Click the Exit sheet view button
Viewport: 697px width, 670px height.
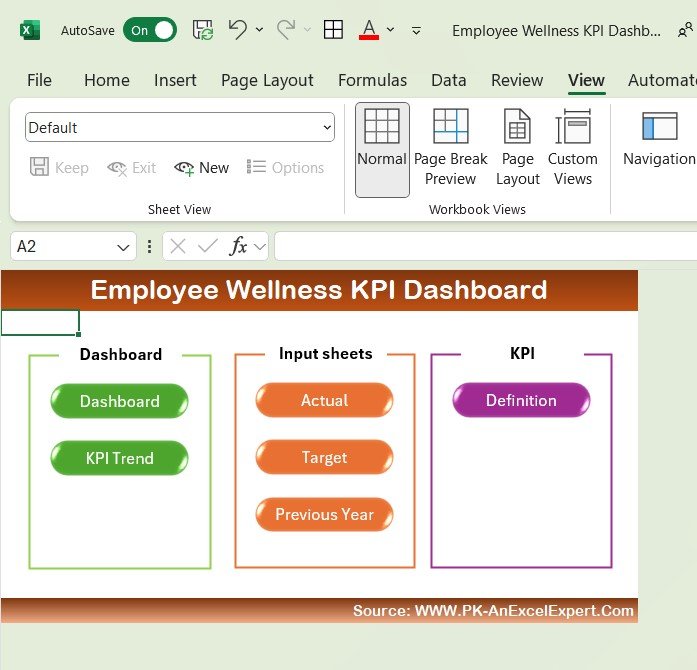point(132,168)
